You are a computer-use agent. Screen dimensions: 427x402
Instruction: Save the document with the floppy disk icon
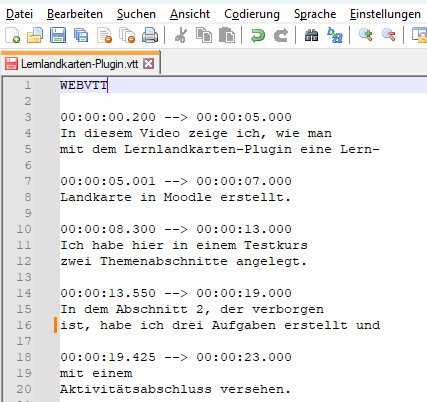tap(58, 35)
